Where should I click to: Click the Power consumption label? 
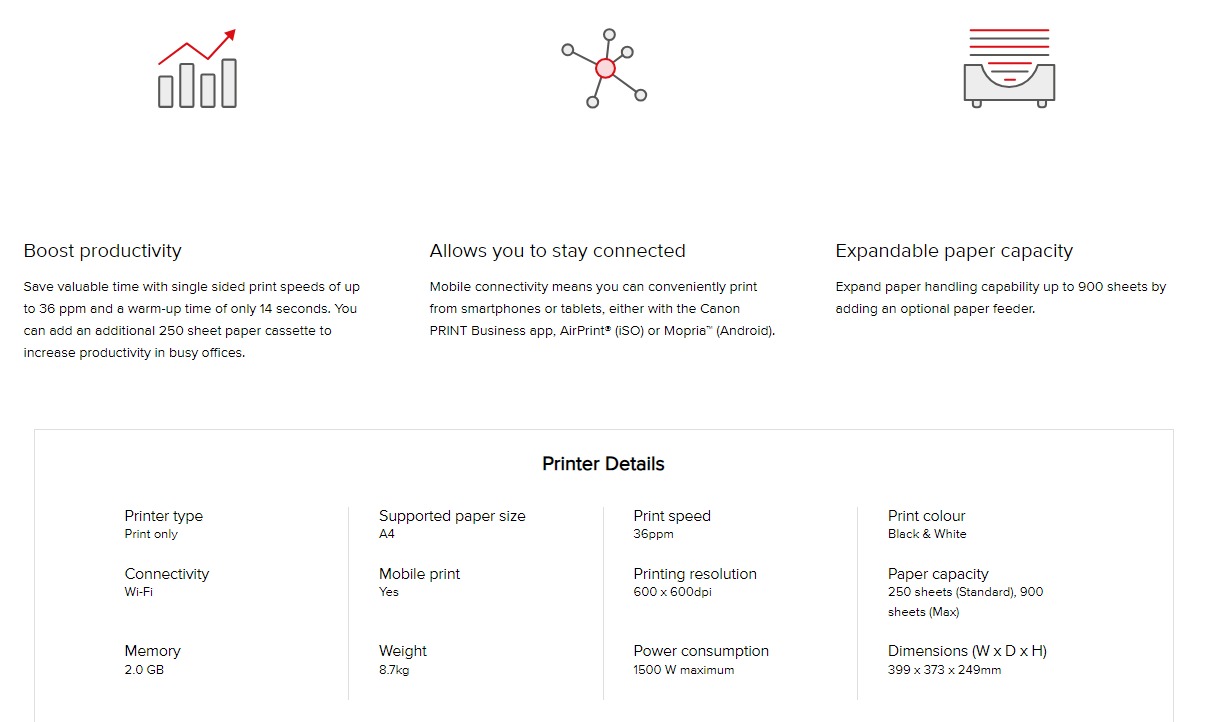click(x=701, y=651)
